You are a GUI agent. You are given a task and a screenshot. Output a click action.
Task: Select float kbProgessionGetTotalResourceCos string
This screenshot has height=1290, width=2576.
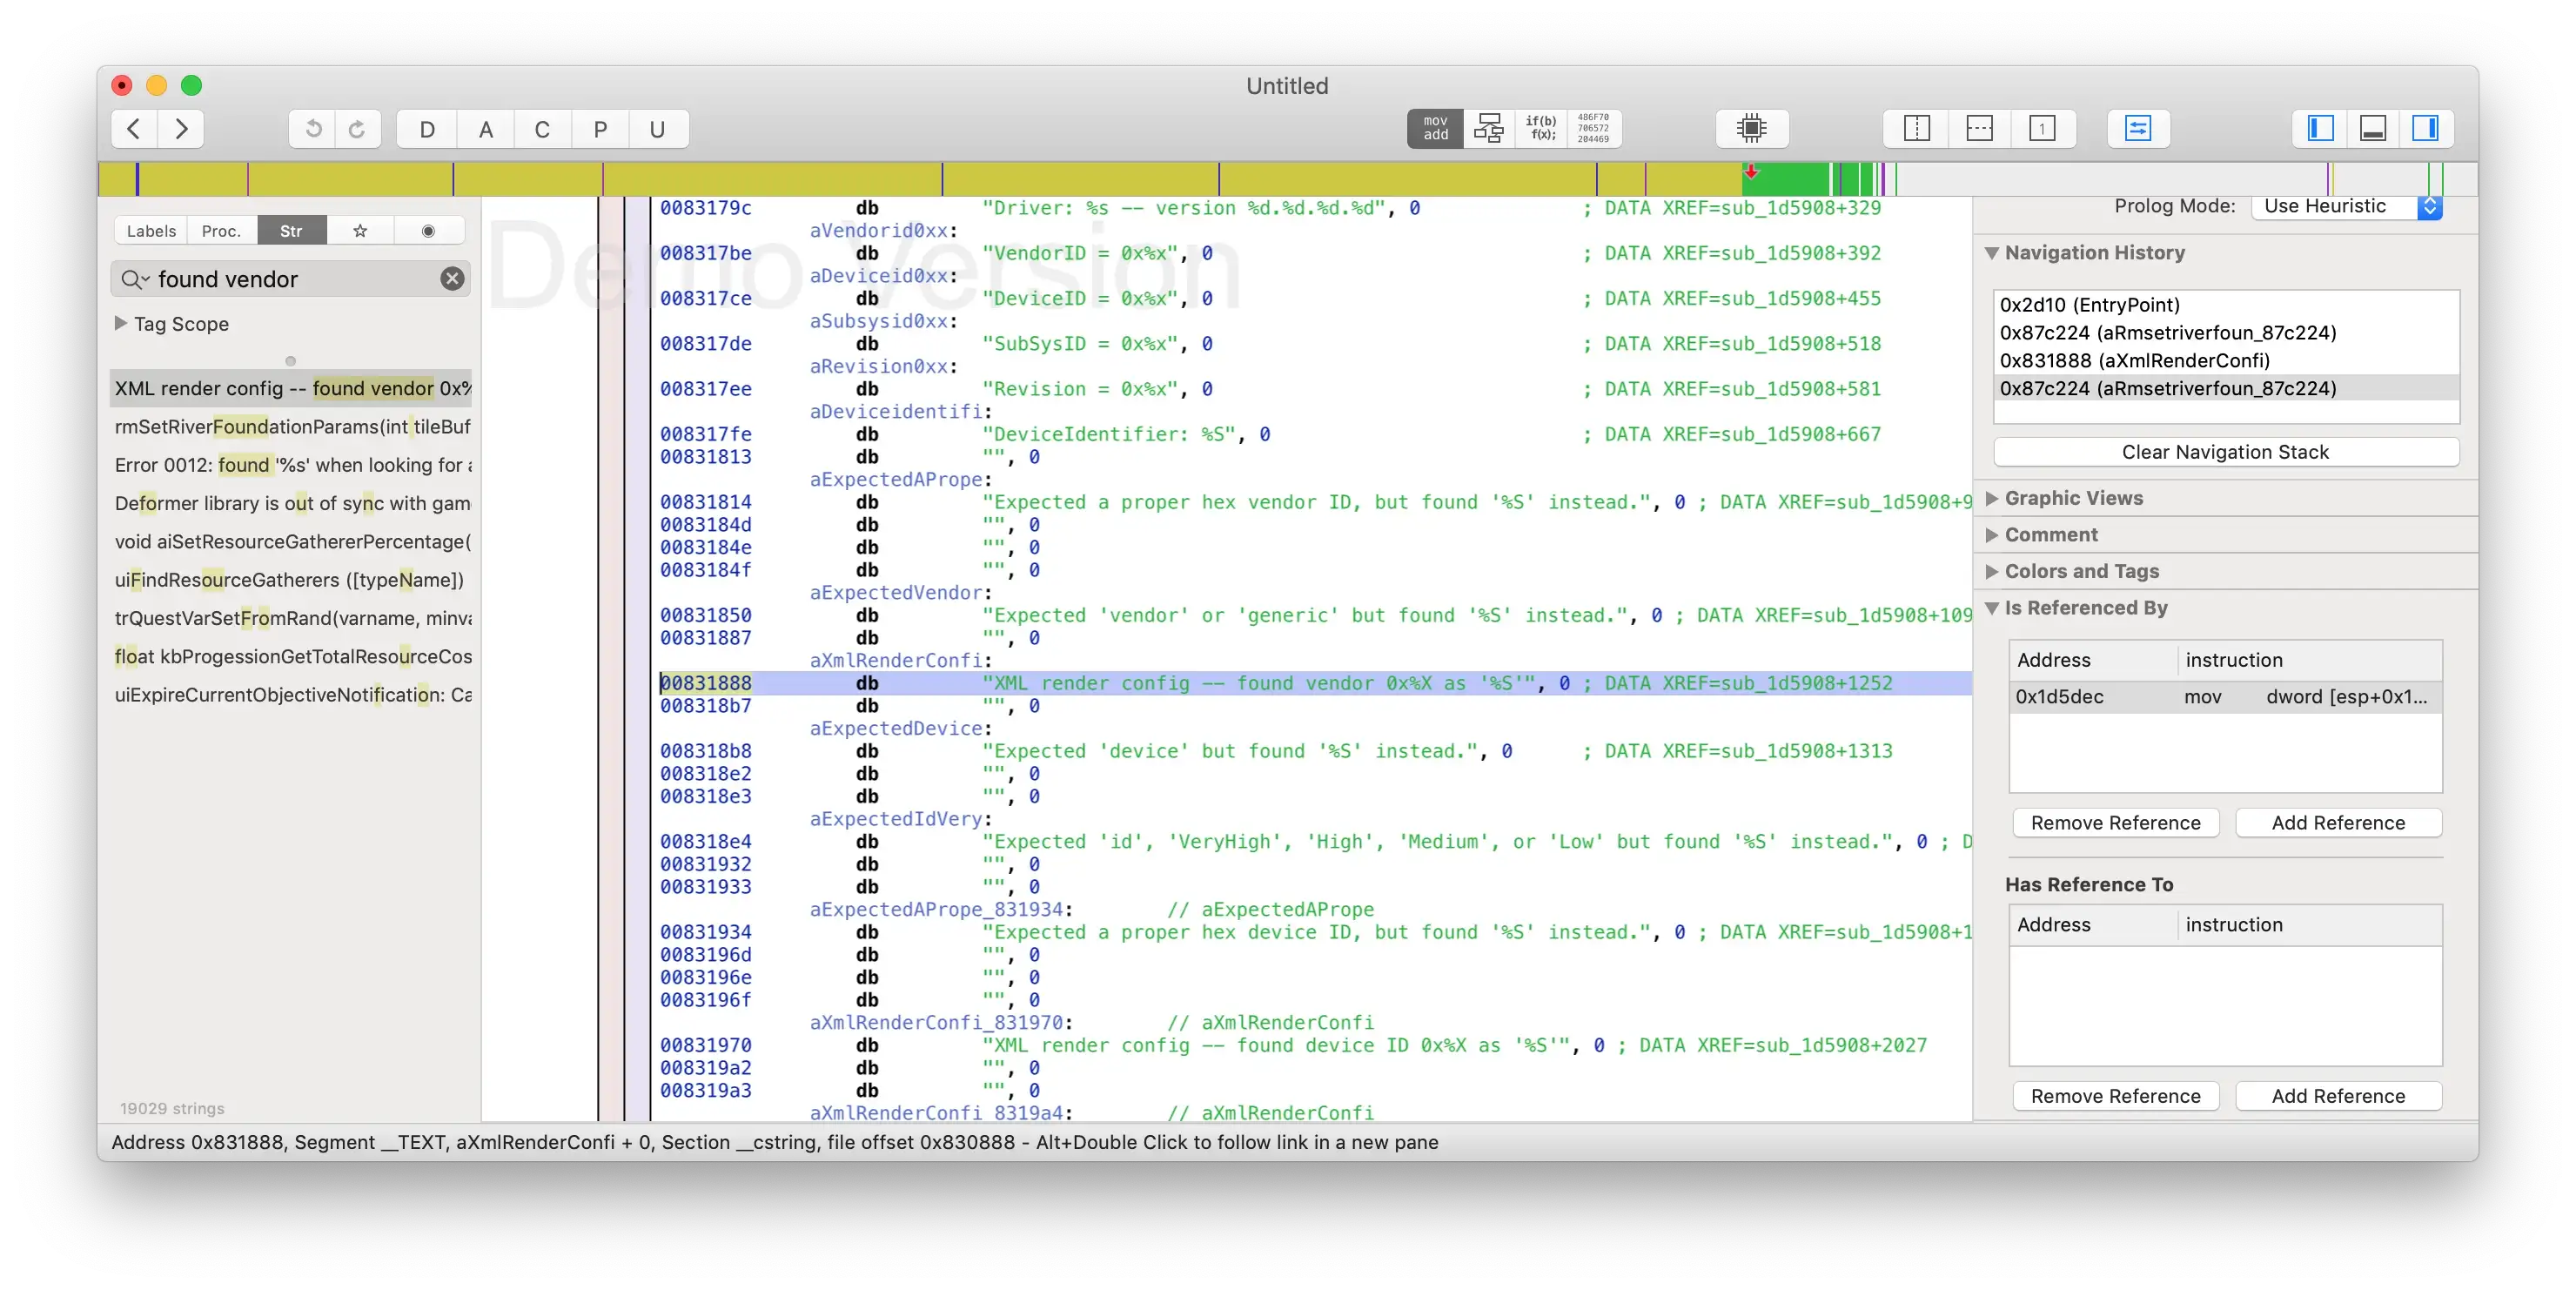point(290,656)
